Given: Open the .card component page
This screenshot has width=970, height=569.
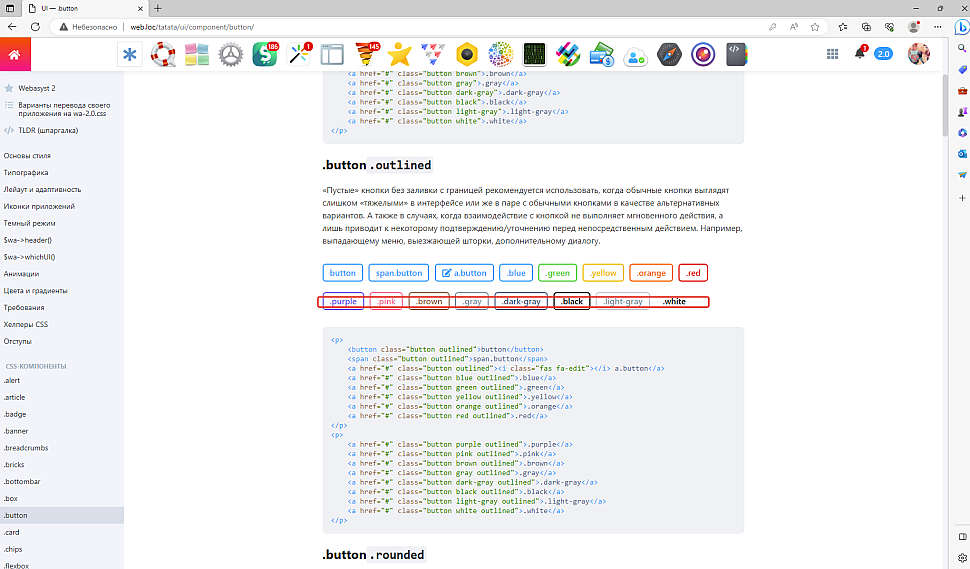Looking at the screenshot, I should (12, 532).
